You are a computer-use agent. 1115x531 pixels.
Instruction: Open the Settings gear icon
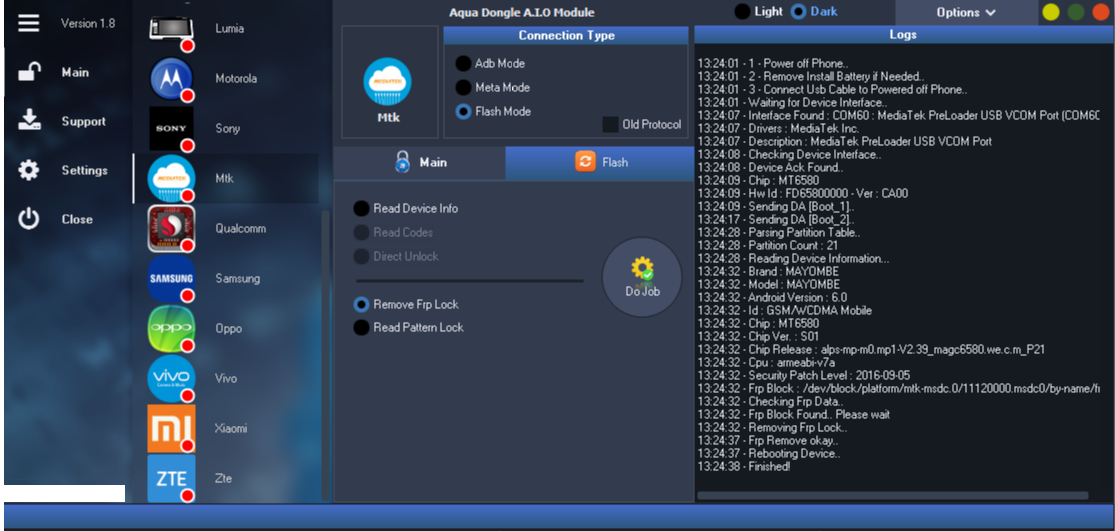click(x=28, y=170)
